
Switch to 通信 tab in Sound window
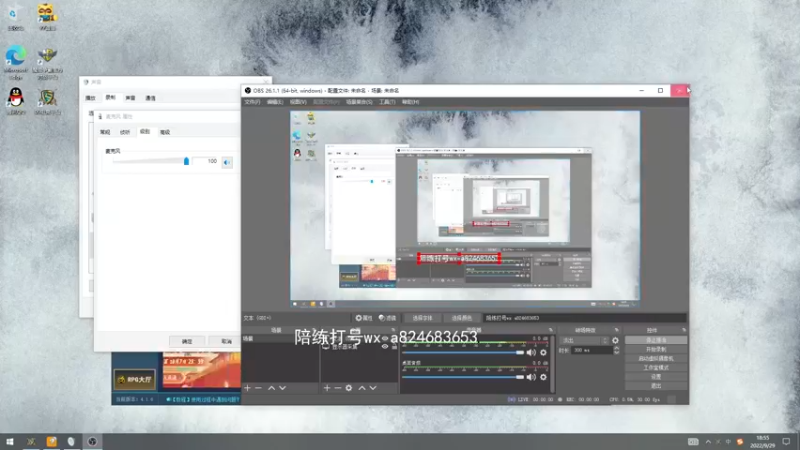point(151,98)
